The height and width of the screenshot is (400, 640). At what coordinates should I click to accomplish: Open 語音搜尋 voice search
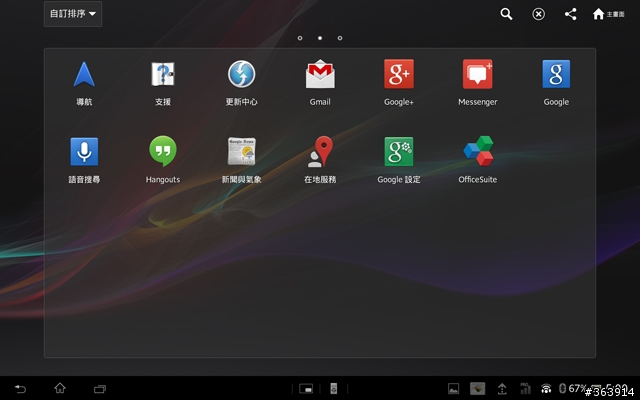pyautogui.click(x=84, y=160)
